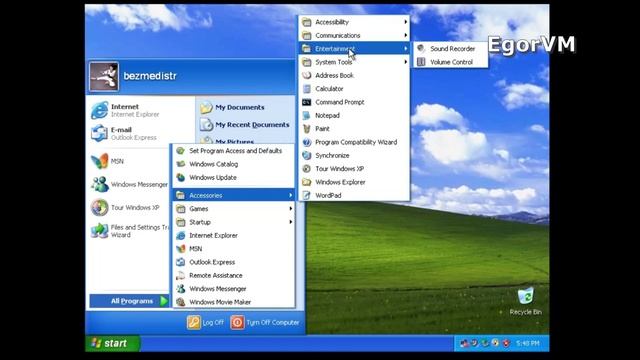This screenshot has width=640, height=360.
Task: Click the Log Off button
Action: click(206, 322)
